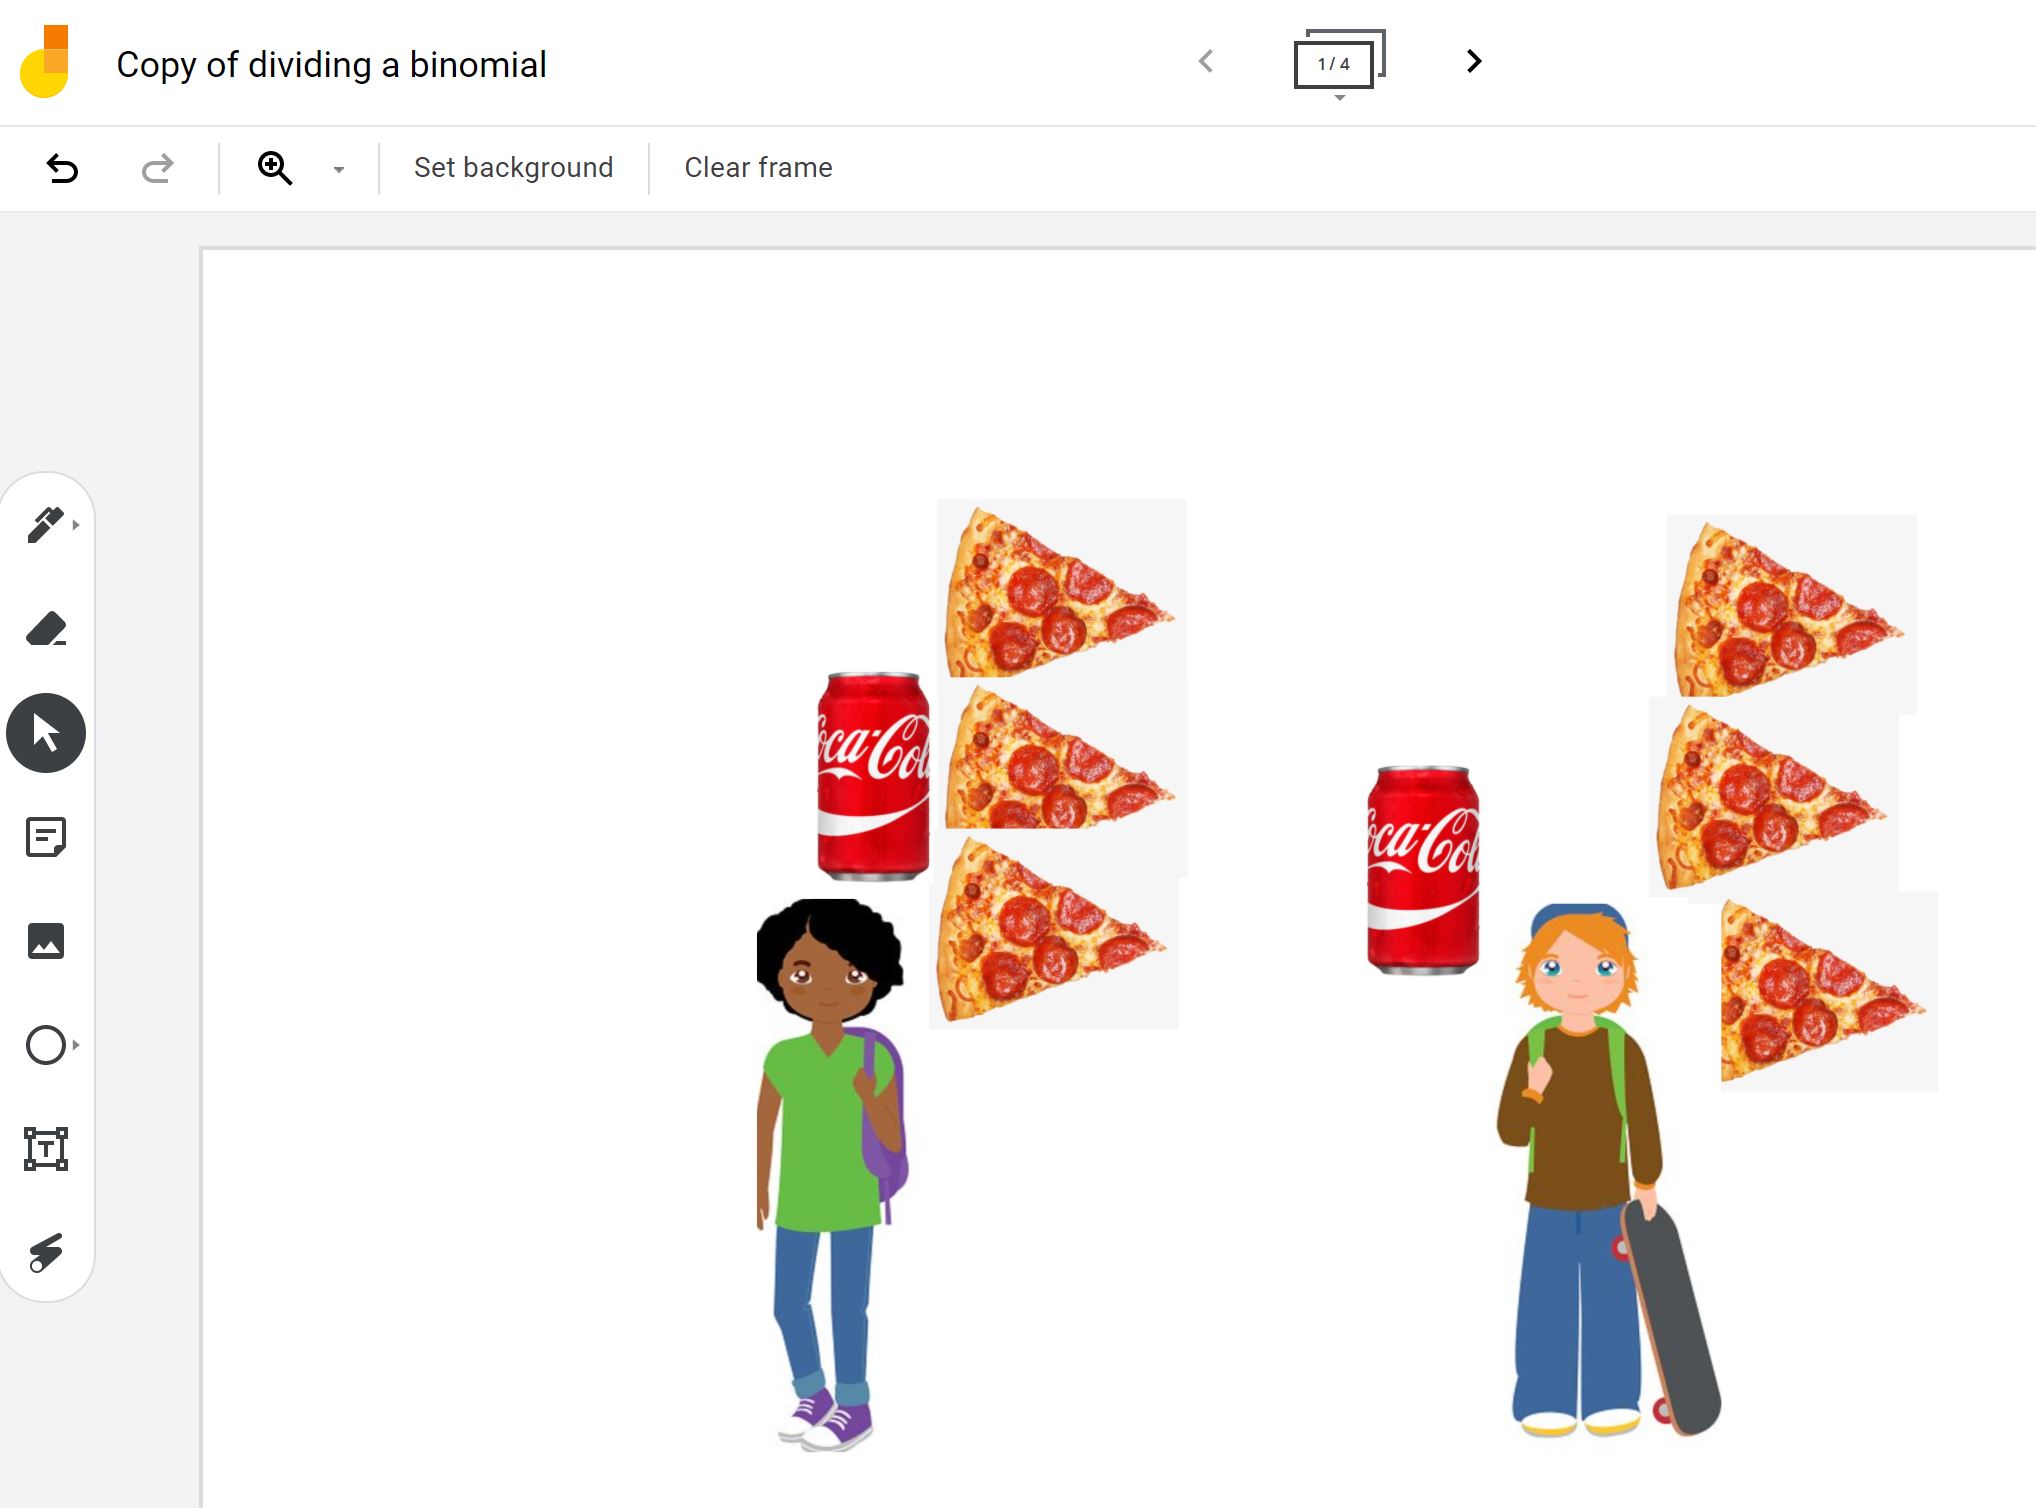Click Set background
The image size is (2036, 1508).
coord(514,168)
